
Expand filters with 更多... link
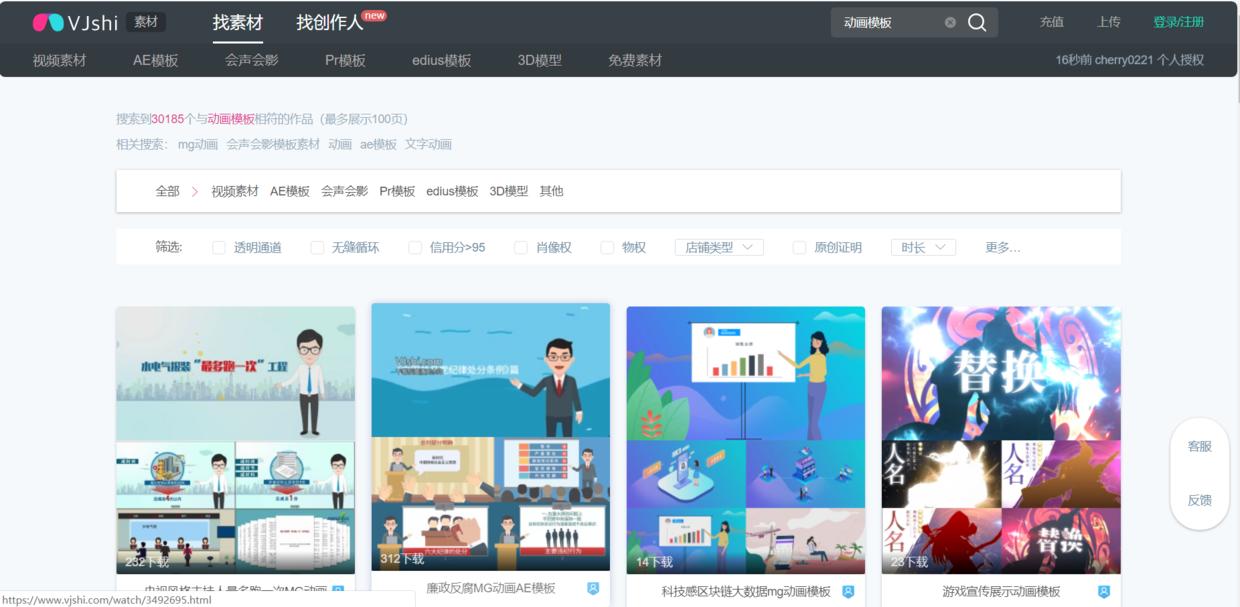tap(1002, 246)
